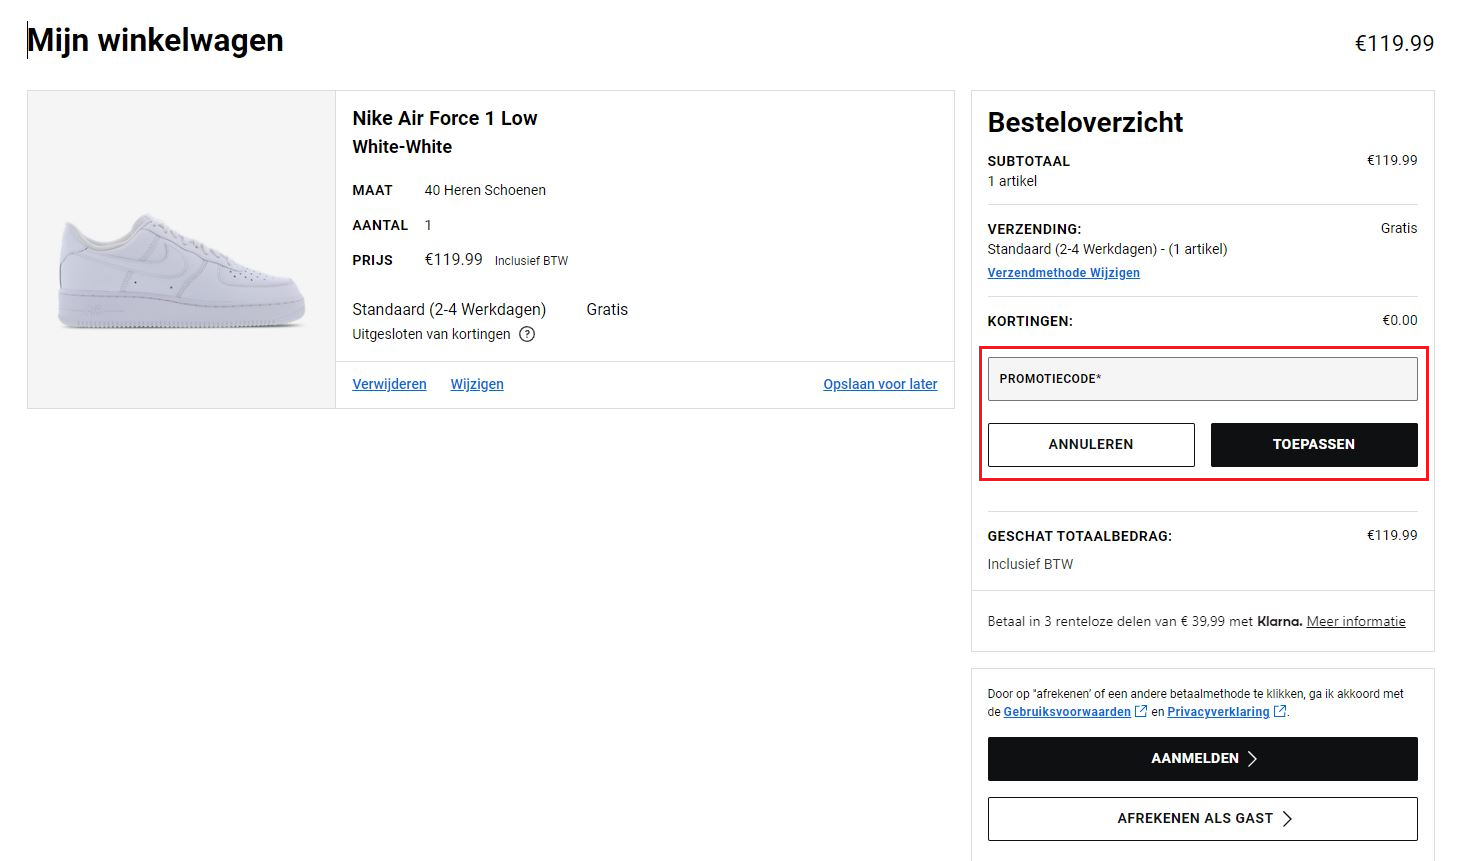The image size is (1459, 861).
Task: Open the Gebruiksvoorwaarden terms page
Action: [x=1067, y=711]
